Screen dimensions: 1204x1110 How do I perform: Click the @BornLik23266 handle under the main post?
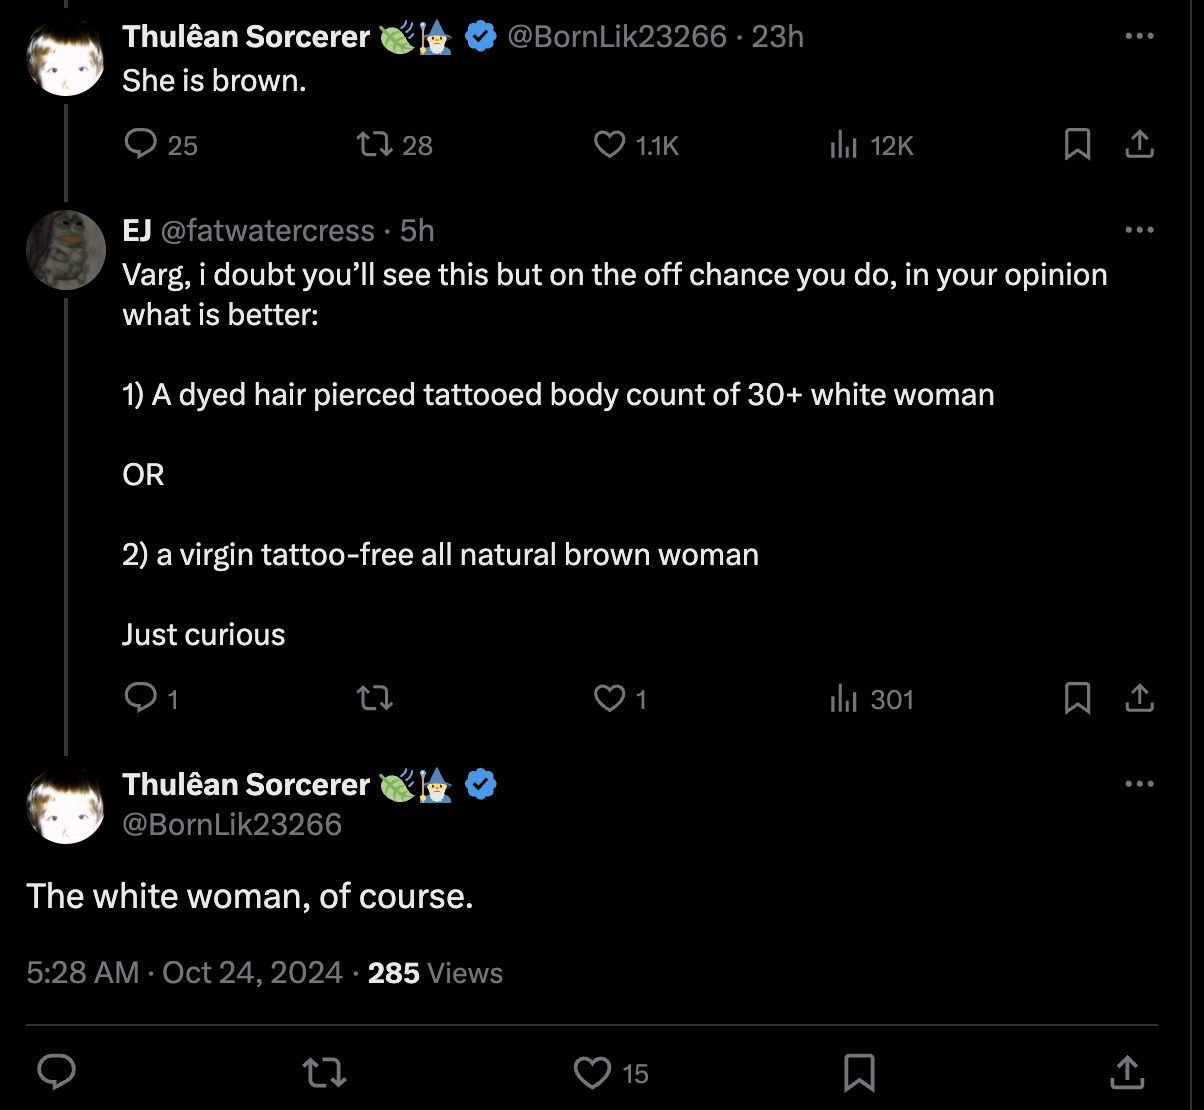click(x=232, y=824)
